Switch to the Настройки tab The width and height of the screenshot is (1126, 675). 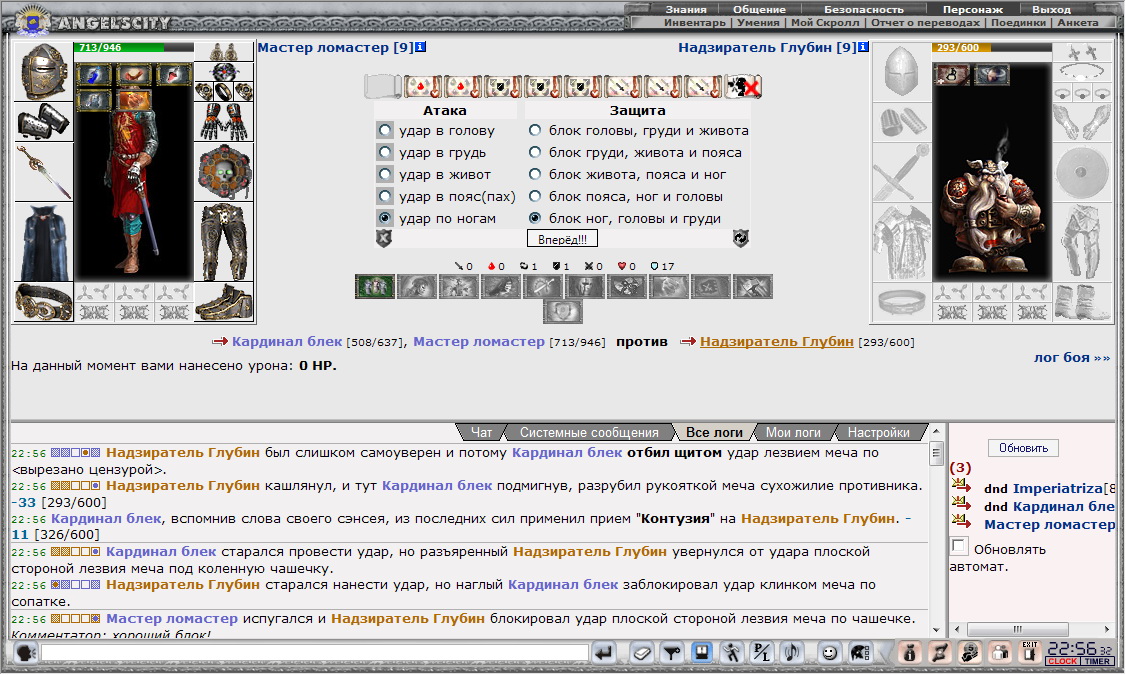tap(878, 432)
